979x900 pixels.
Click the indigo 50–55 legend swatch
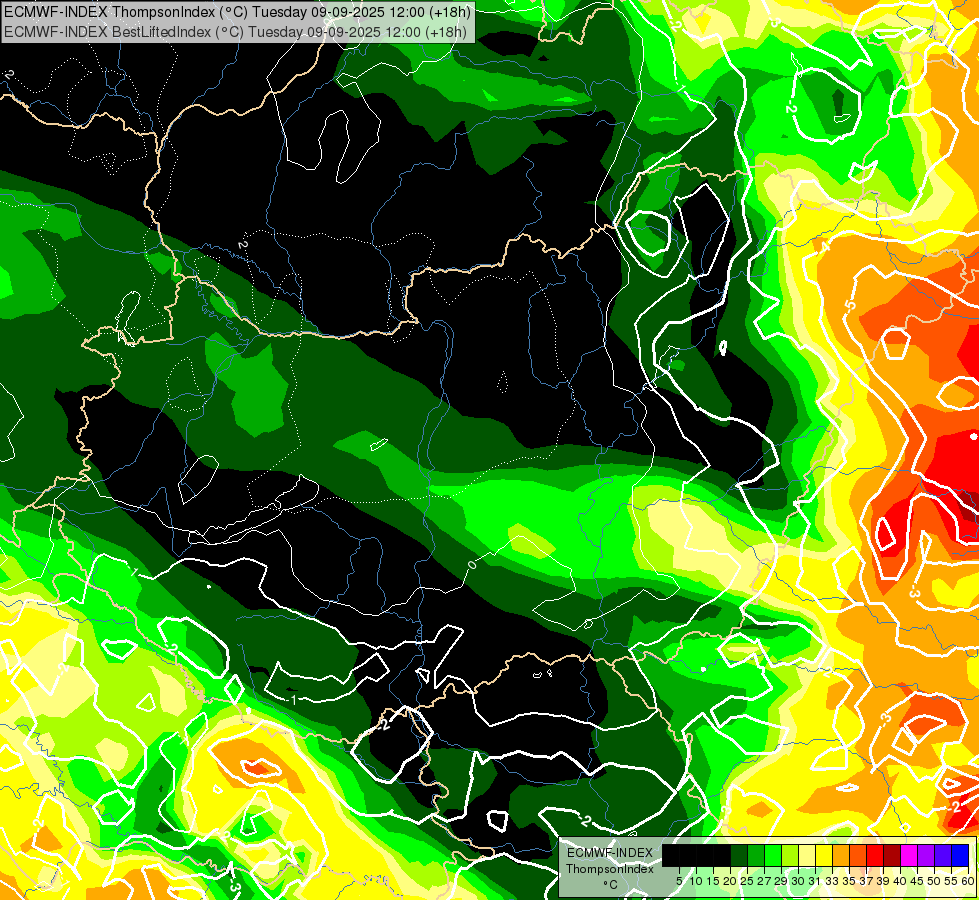pos(943,855)
